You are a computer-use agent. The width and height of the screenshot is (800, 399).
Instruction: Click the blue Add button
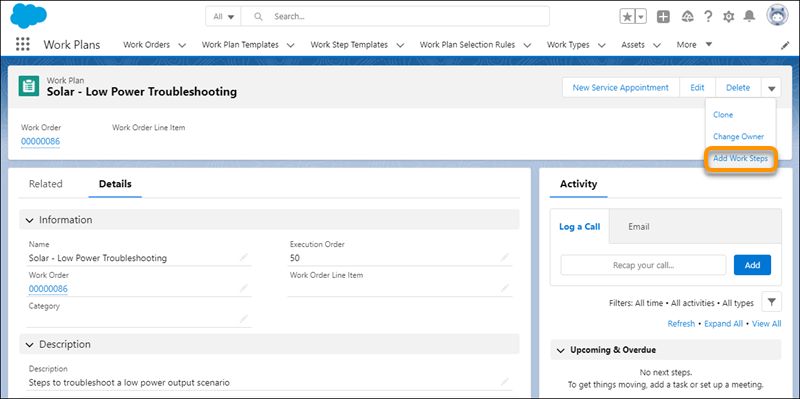point(752,265)
